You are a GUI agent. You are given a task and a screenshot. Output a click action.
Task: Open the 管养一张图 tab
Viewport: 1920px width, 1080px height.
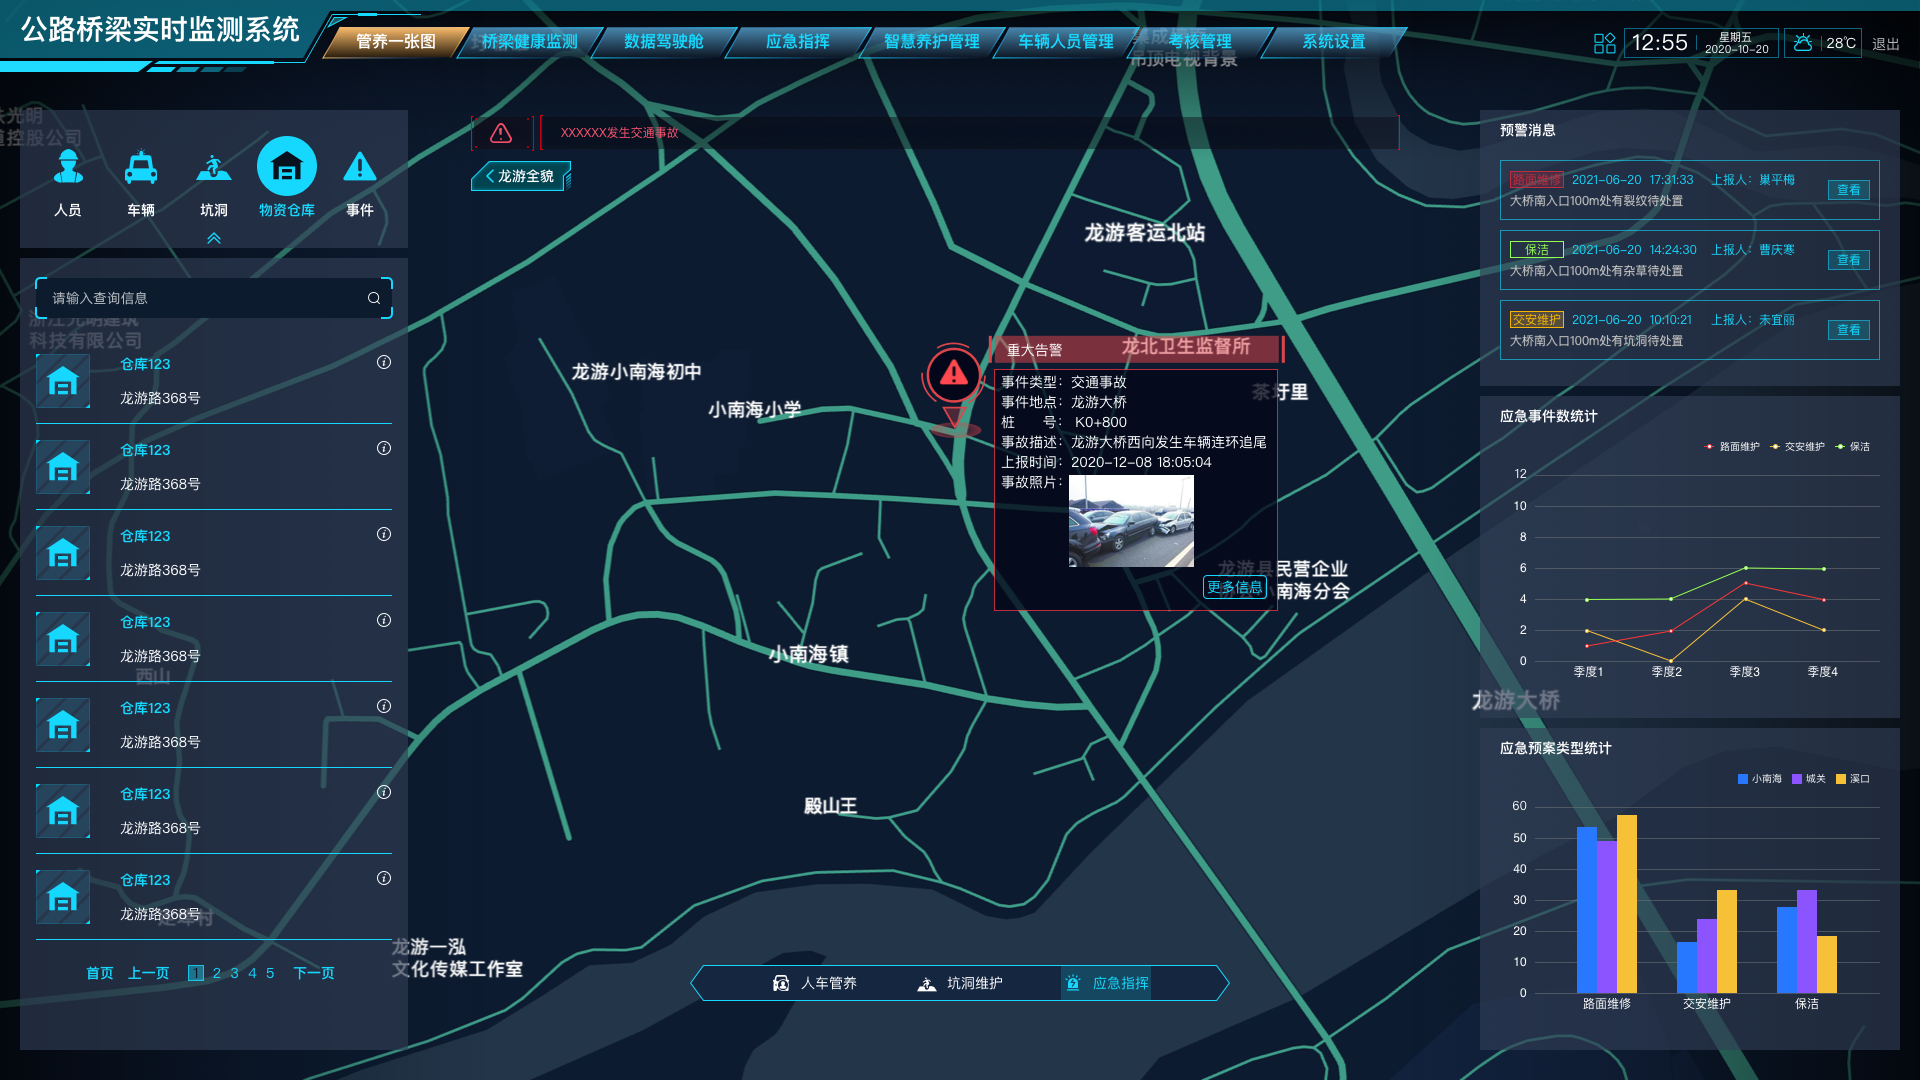396,42
